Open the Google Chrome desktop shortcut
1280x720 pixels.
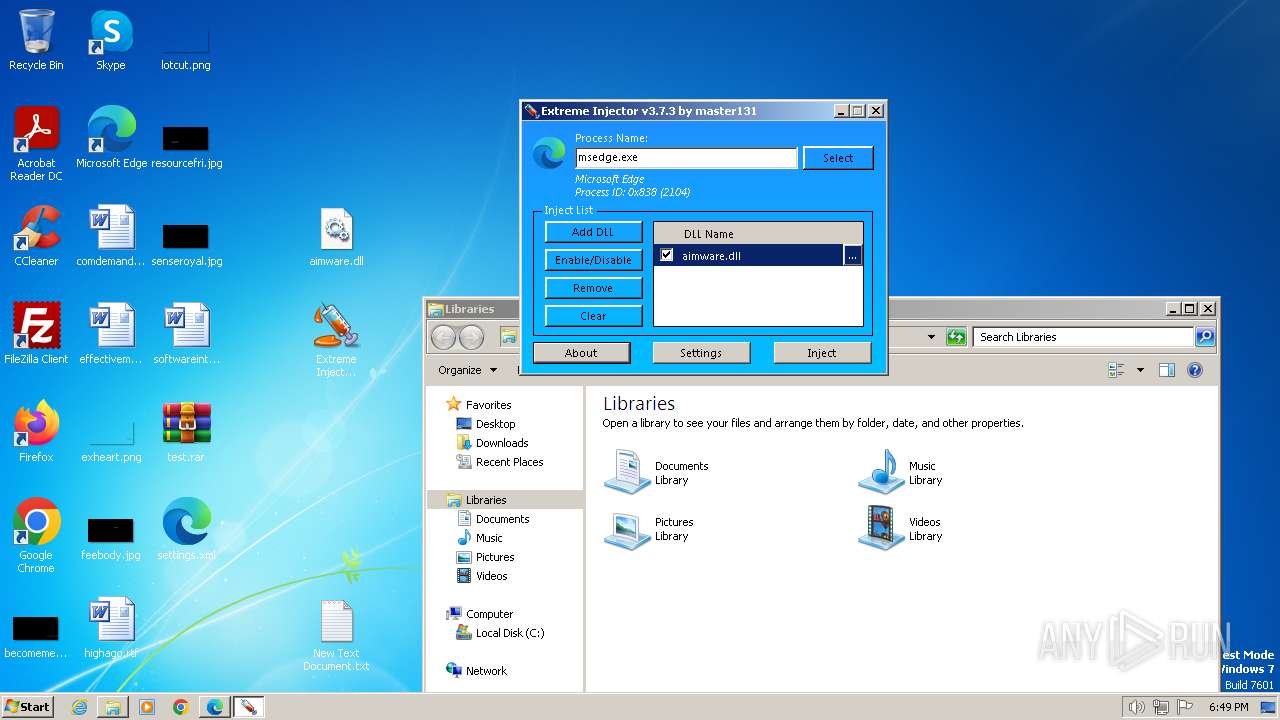[36, 535]
